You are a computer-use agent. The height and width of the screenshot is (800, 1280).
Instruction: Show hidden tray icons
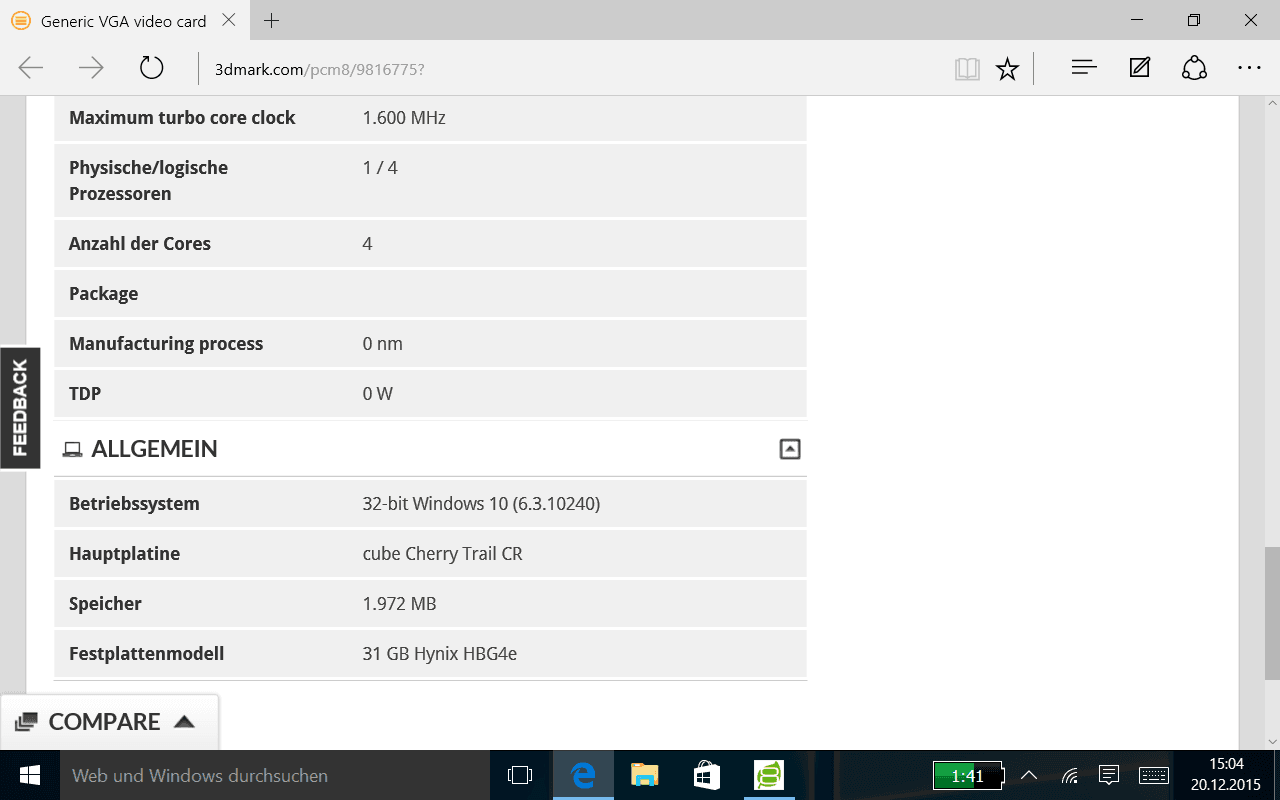[x=1029, y=775]
